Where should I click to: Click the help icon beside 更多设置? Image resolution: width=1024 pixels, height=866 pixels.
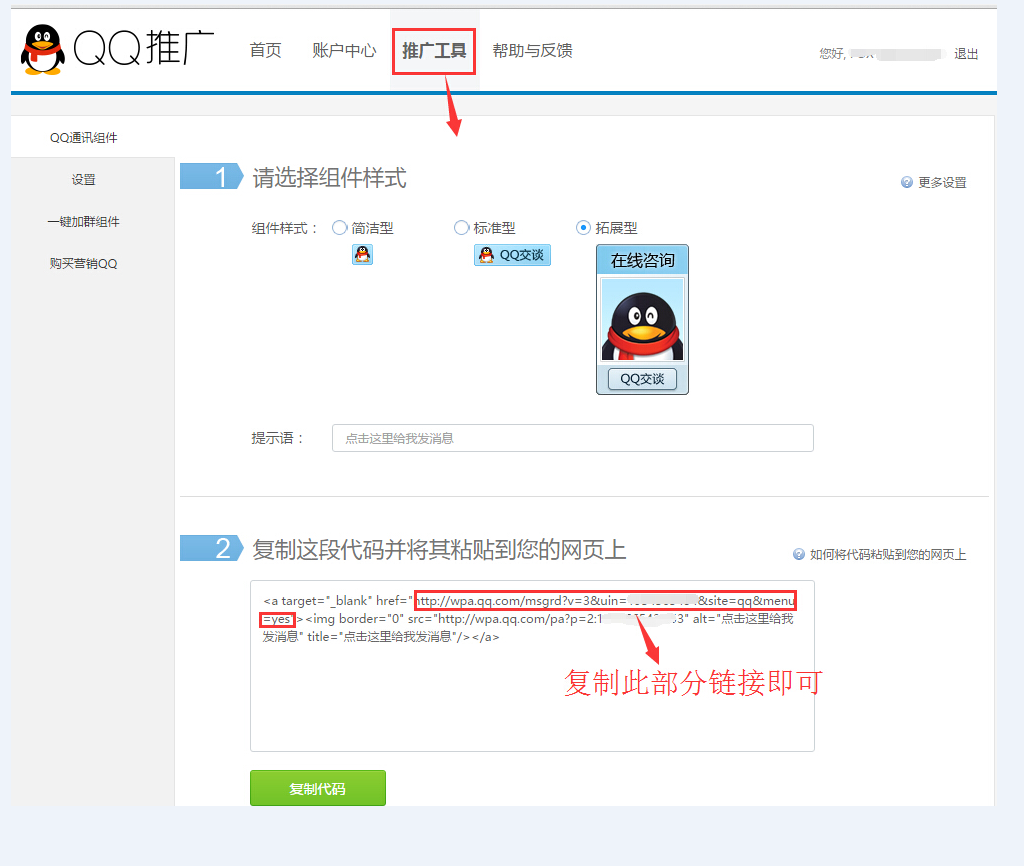pyautogui.click(x=906, y=182)
